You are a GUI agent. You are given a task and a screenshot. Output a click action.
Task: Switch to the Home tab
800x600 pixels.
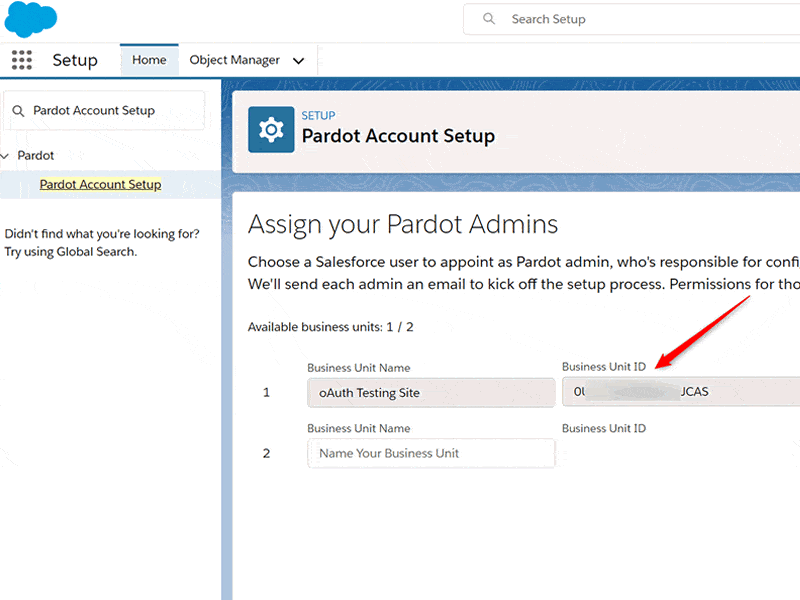[x=149, y=60]
